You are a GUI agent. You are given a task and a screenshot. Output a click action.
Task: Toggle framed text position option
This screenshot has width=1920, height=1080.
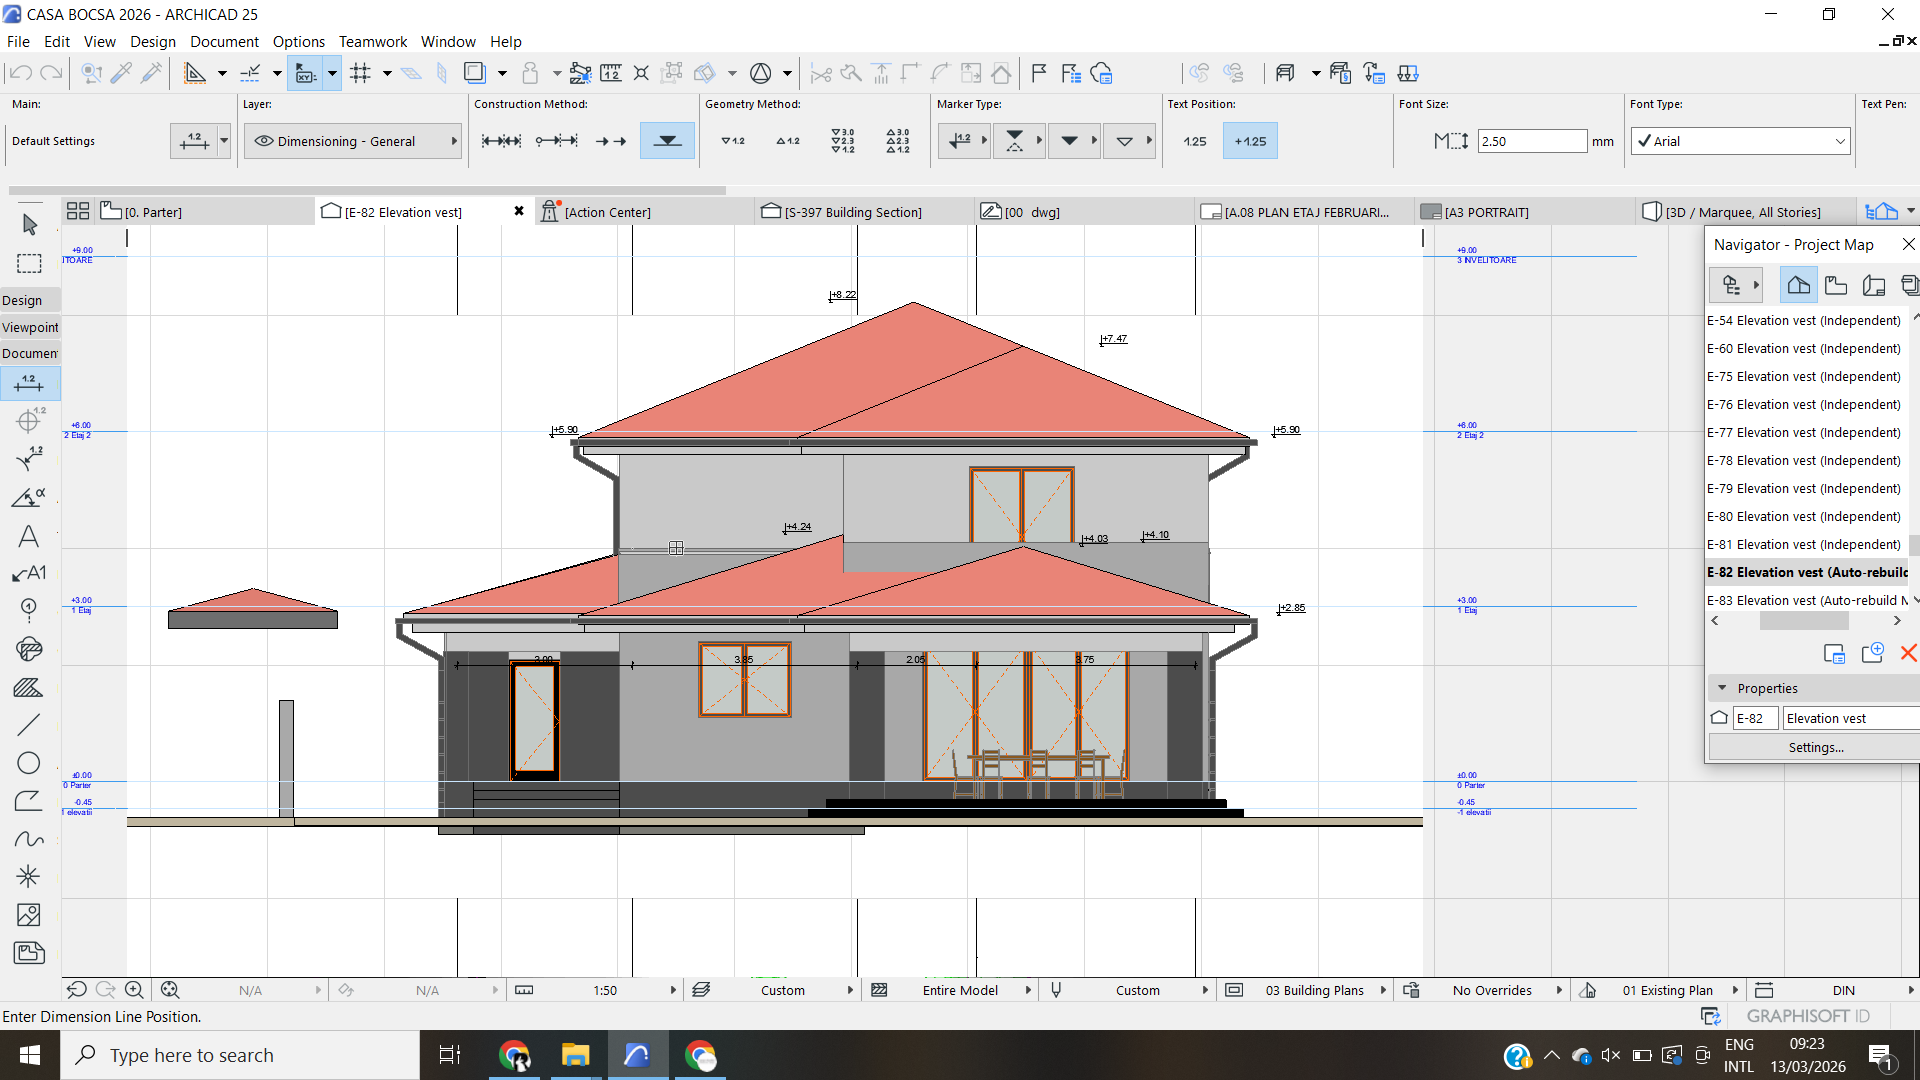[x=1250, y=141]
